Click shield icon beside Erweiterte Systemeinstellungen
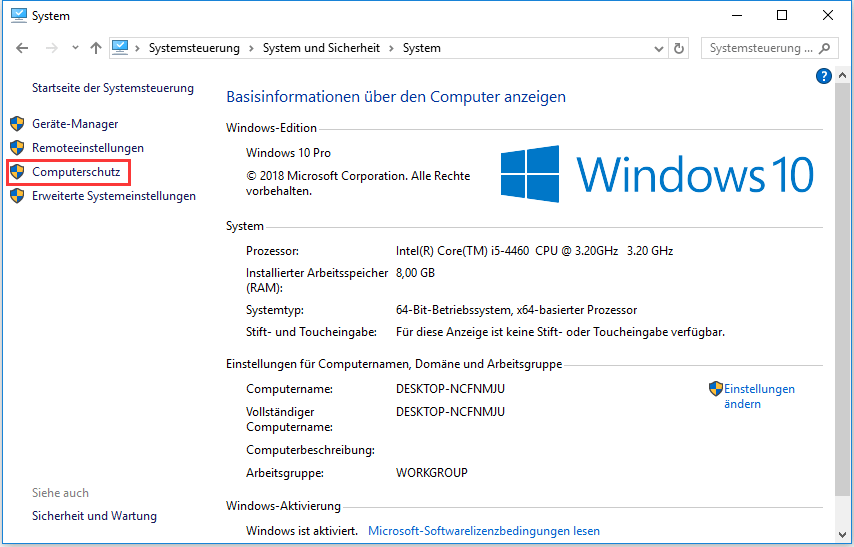This screenshot has width=854, height=547. [17, 196]
